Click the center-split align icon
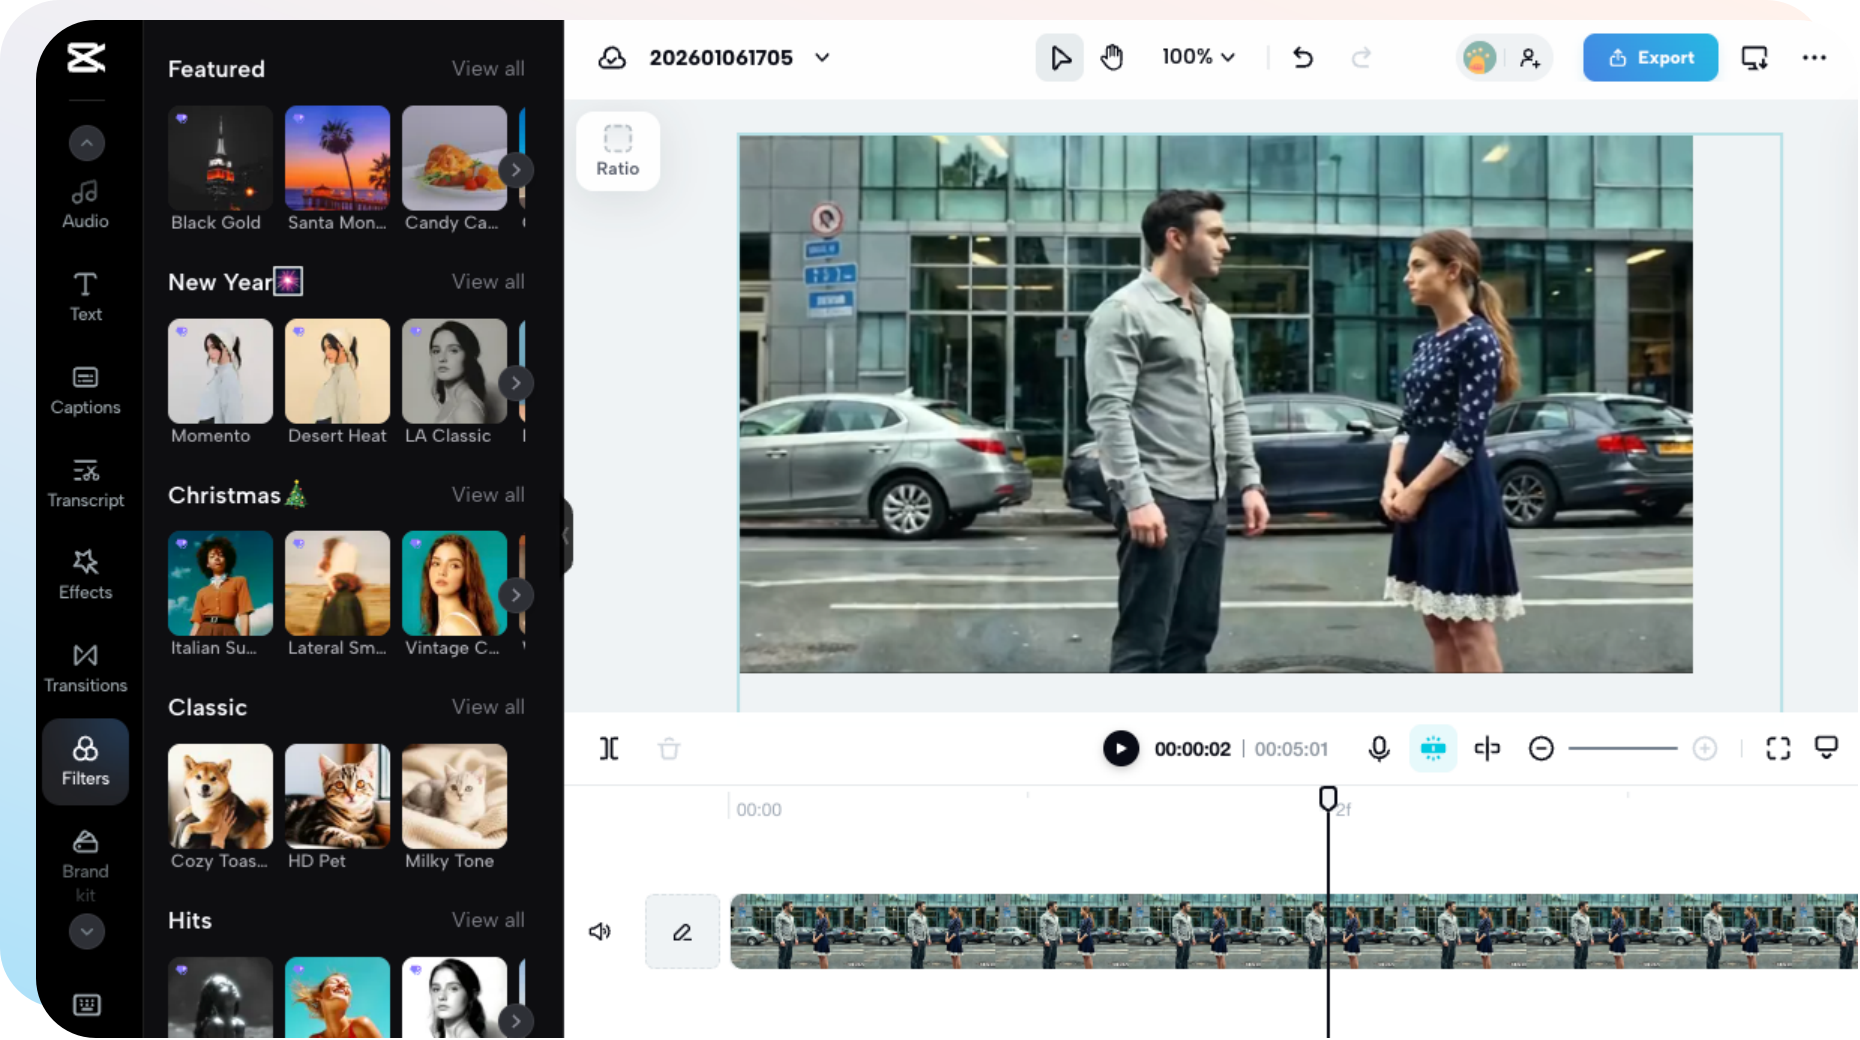Image resolution: width=1860 pixels, height=1040 pixels. pos(1487,748)
